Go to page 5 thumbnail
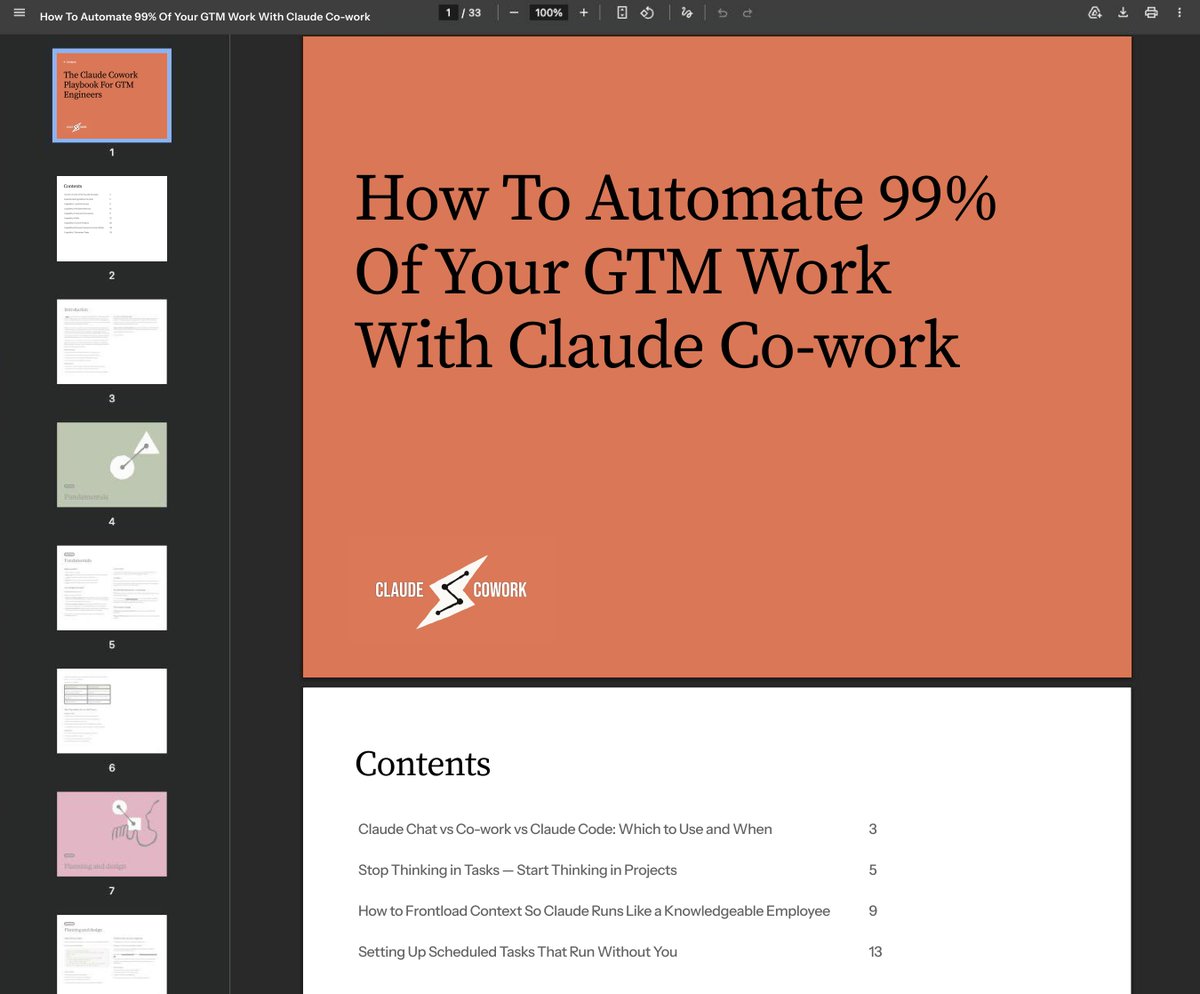The image size is (1200, 994). 112,587
